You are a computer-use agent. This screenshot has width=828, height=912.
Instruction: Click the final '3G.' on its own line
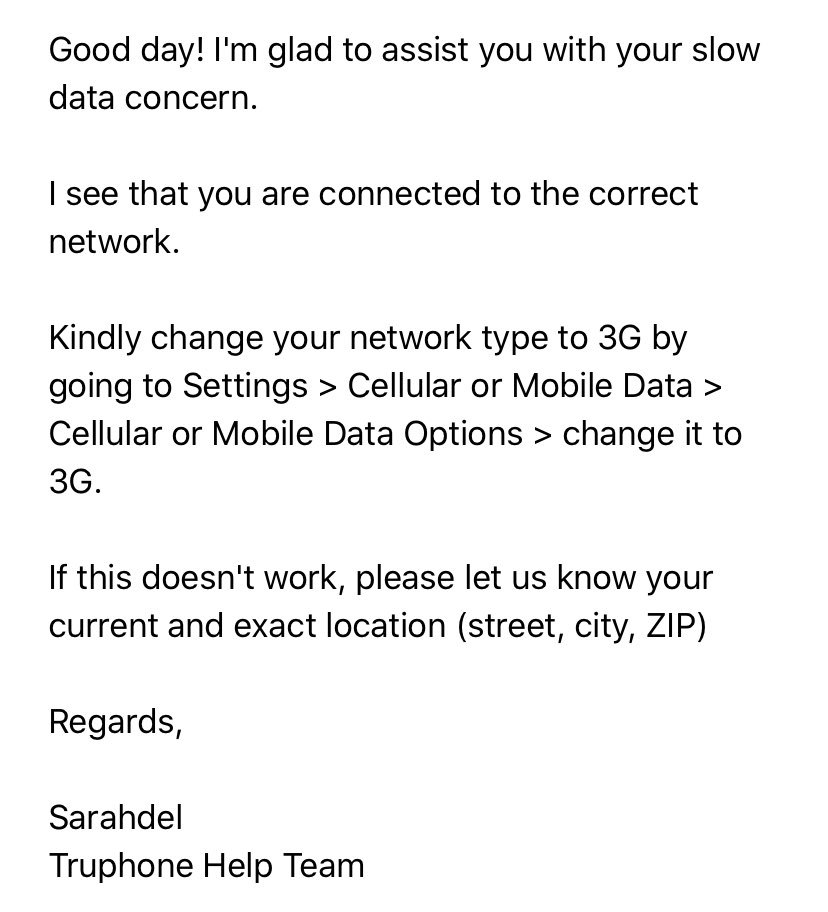click(x=75, y=482)
